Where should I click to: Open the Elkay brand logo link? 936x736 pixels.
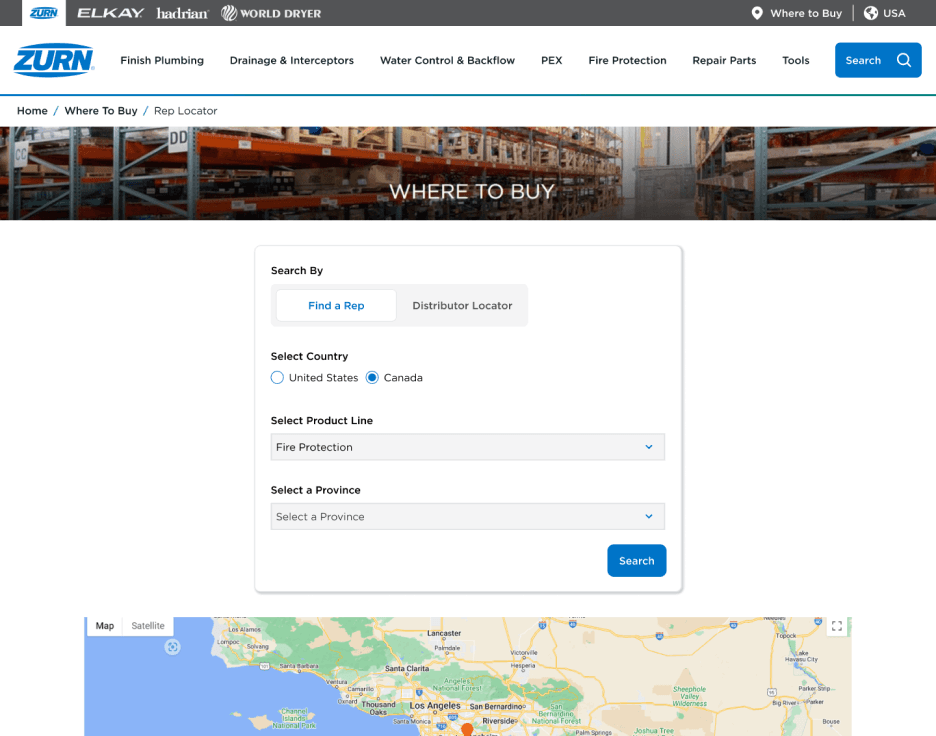tap(110, 13)
